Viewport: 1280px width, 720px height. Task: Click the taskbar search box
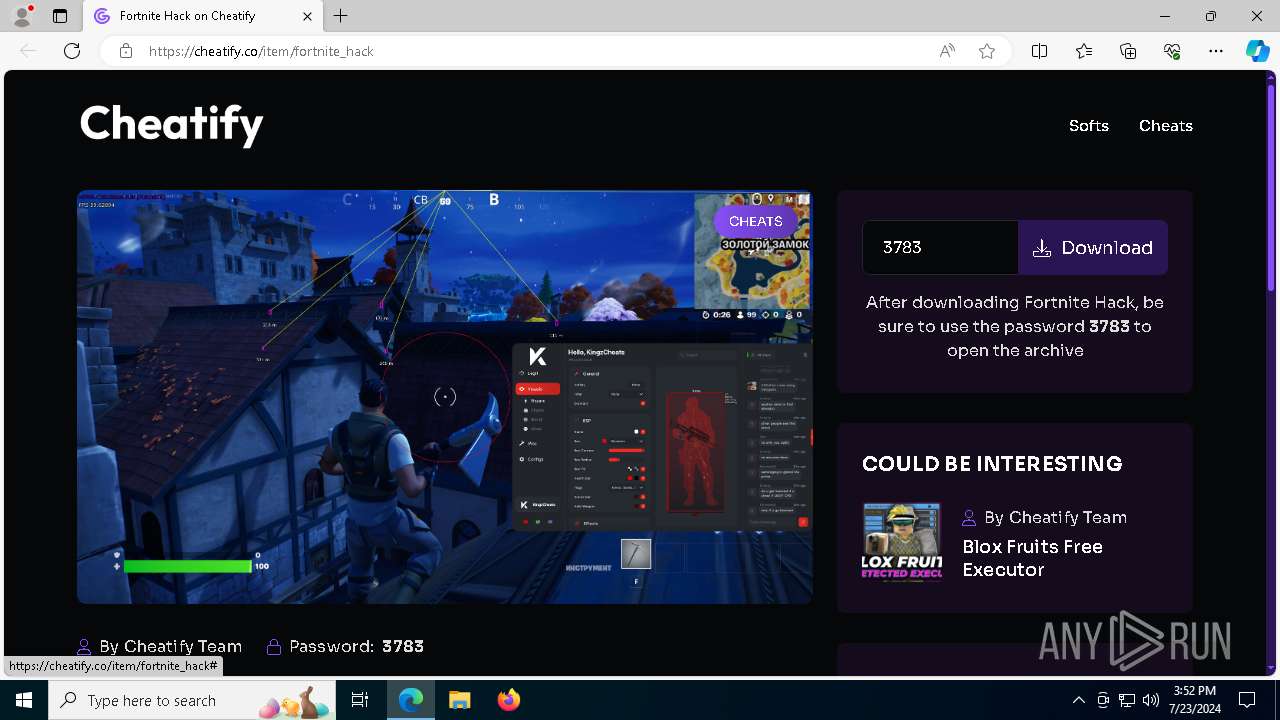pyautogui.click(x=192, y=700)
